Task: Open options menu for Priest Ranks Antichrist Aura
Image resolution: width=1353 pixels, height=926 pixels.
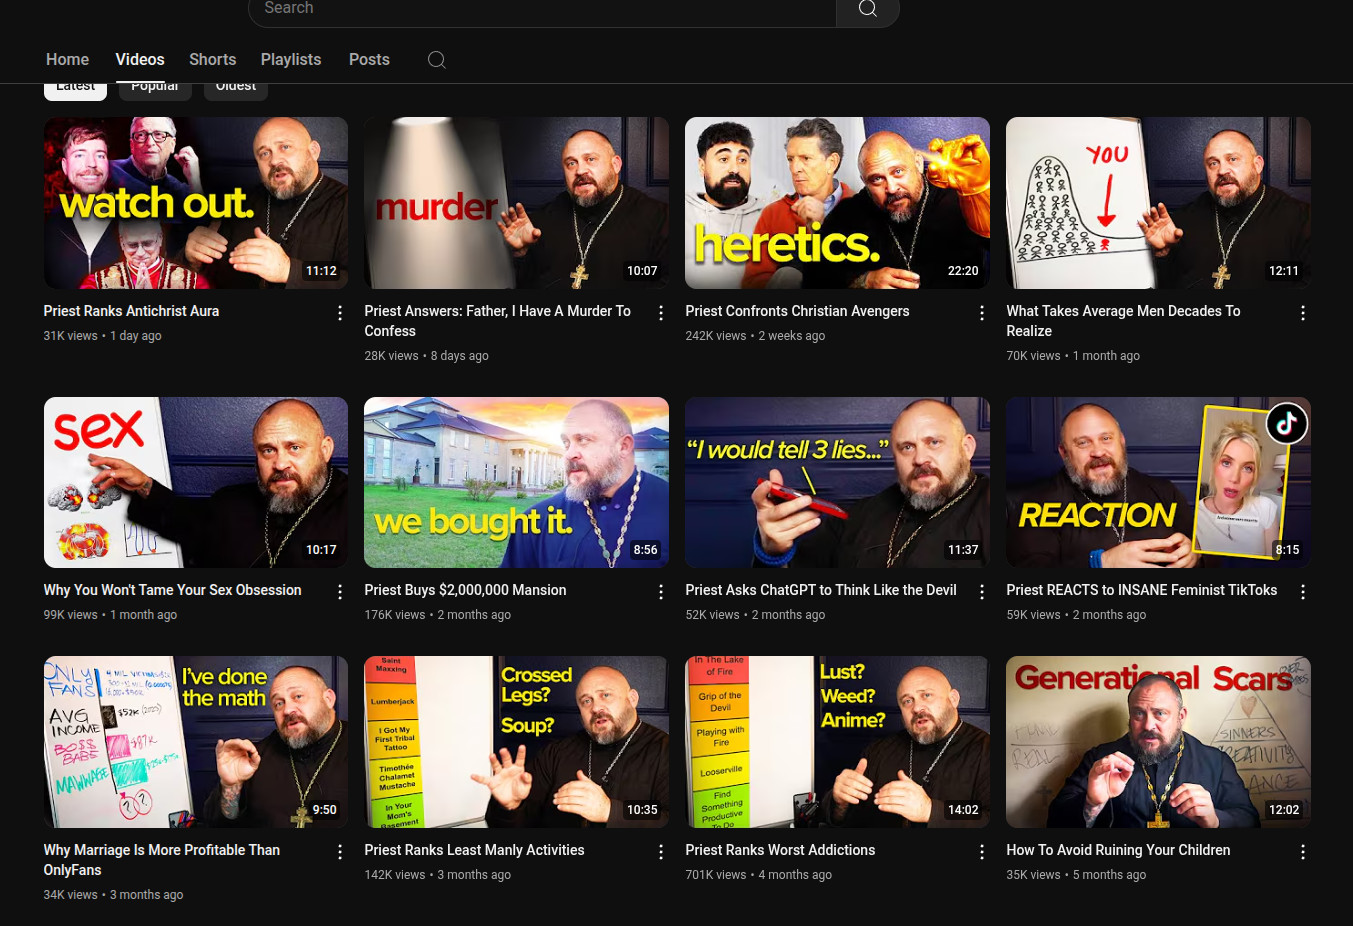Action: [340, 313]
